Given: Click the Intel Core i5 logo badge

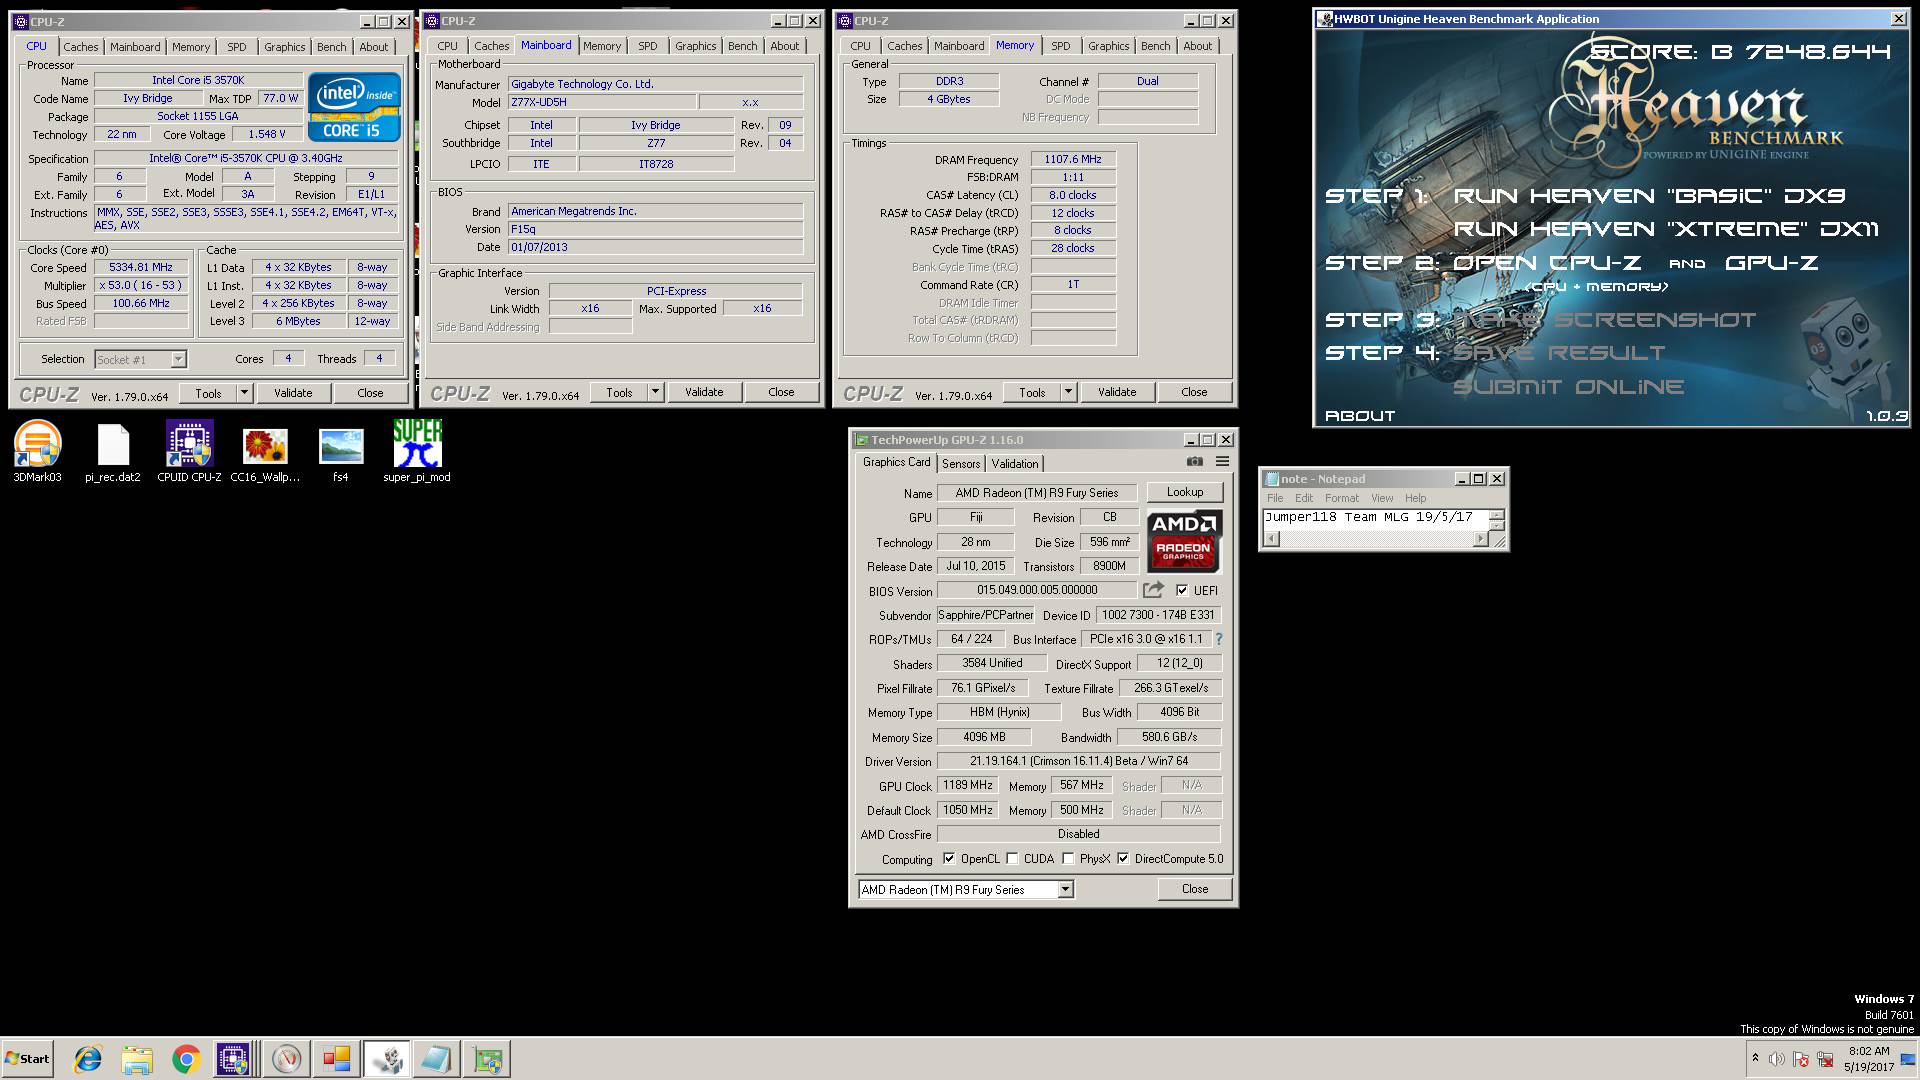Looking at the screenshot, I should [354, 106].
